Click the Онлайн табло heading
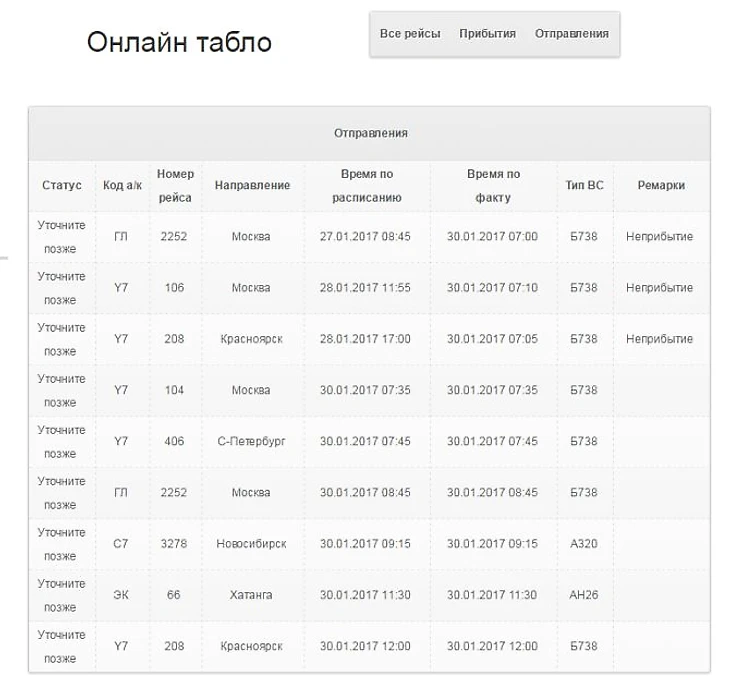This screenshot has height=689, width=730. coord(179,42)
